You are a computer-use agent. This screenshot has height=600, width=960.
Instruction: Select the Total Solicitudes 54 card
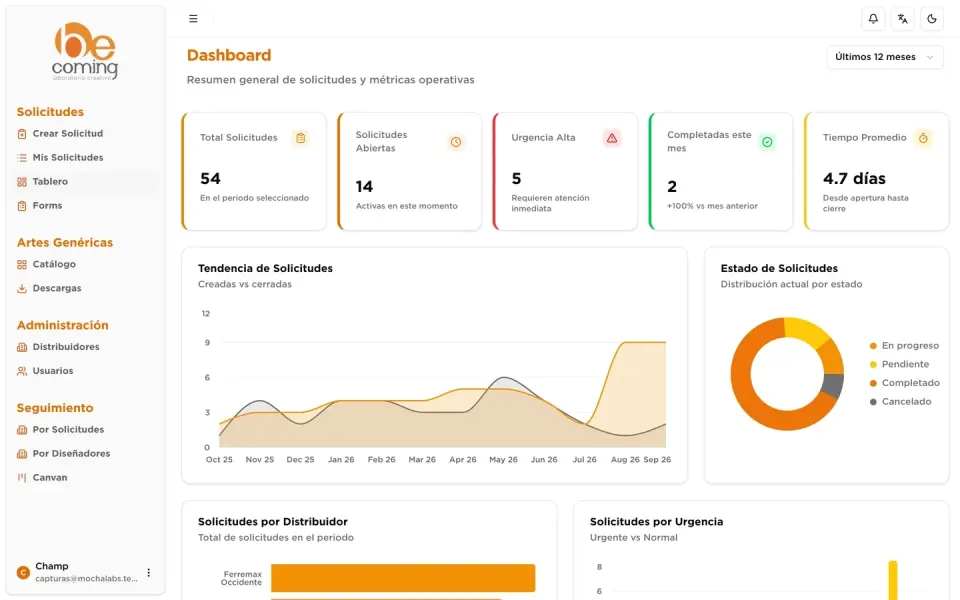click(x=254, y=171)
